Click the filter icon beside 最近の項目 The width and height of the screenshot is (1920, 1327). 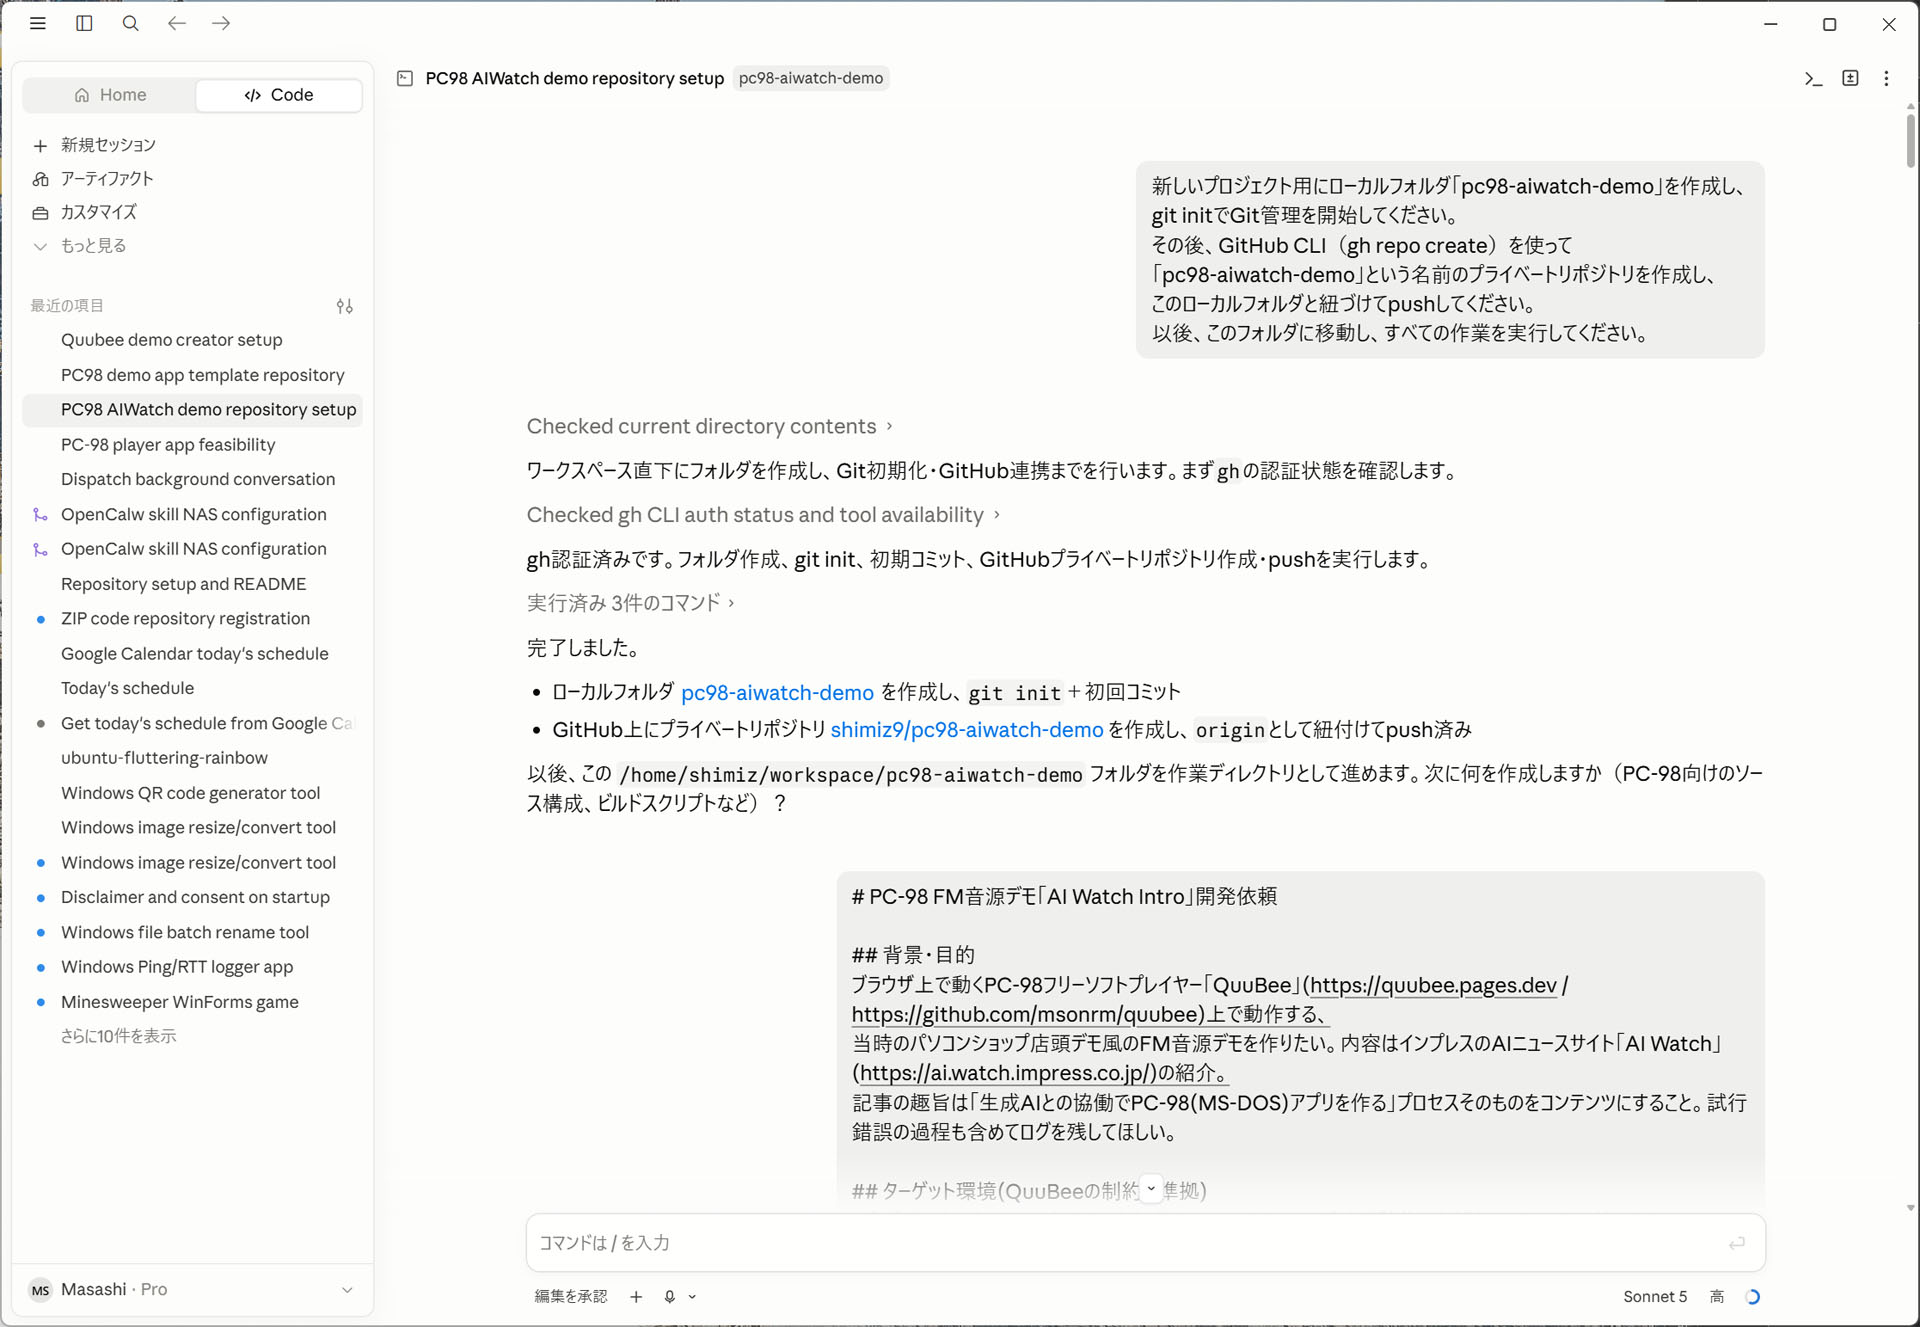[x=344, y=306]
